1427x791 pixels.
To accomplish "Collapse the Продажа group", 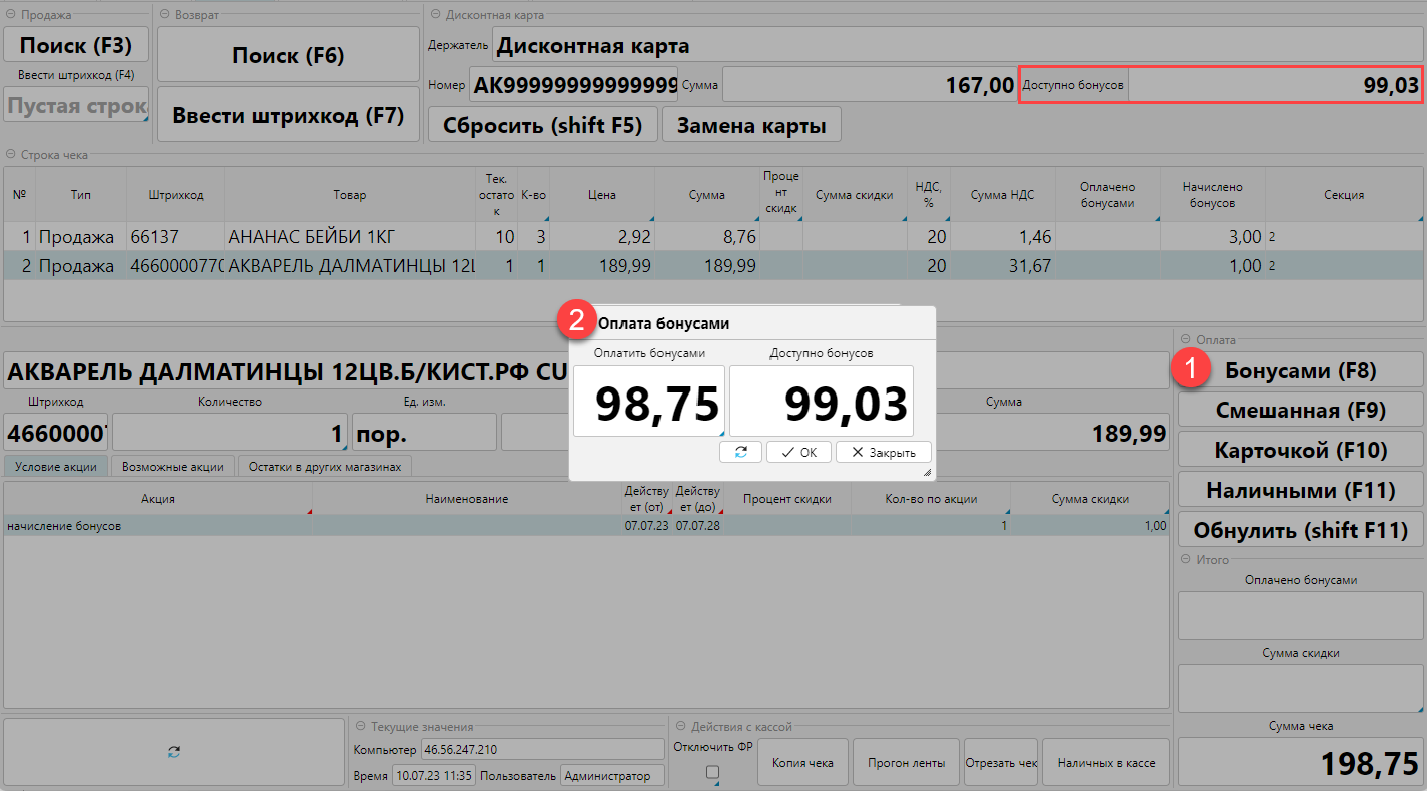I will 11,15.
